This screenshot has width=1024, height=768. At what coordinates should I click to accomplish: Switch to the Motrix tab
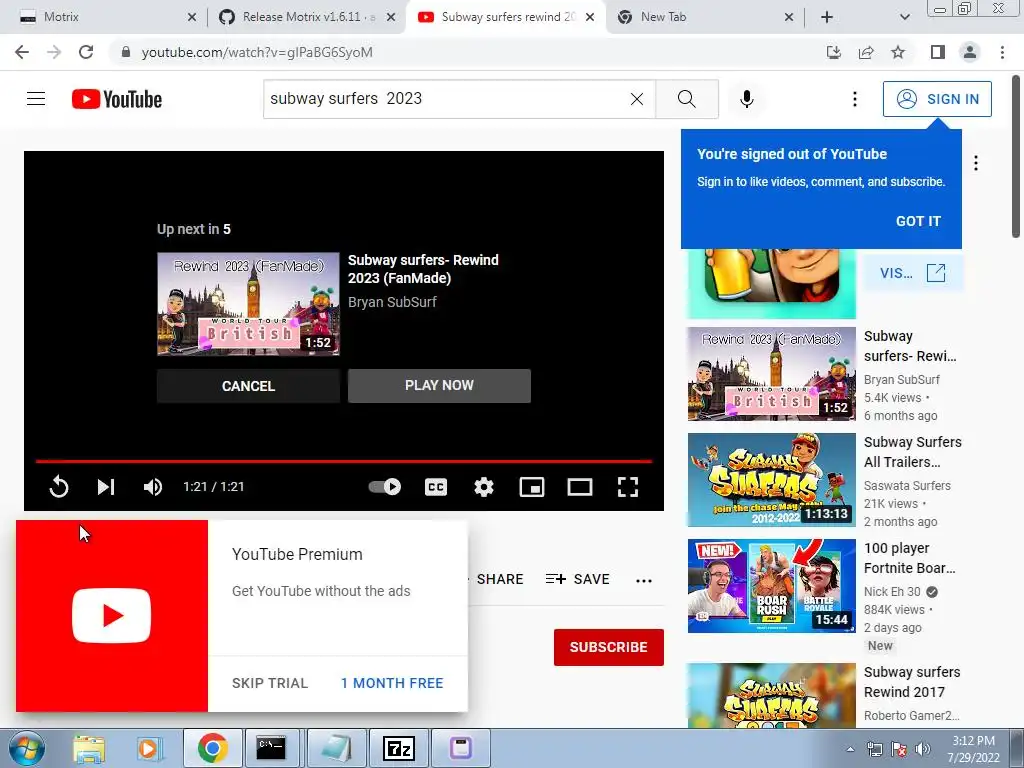(103, 17)
